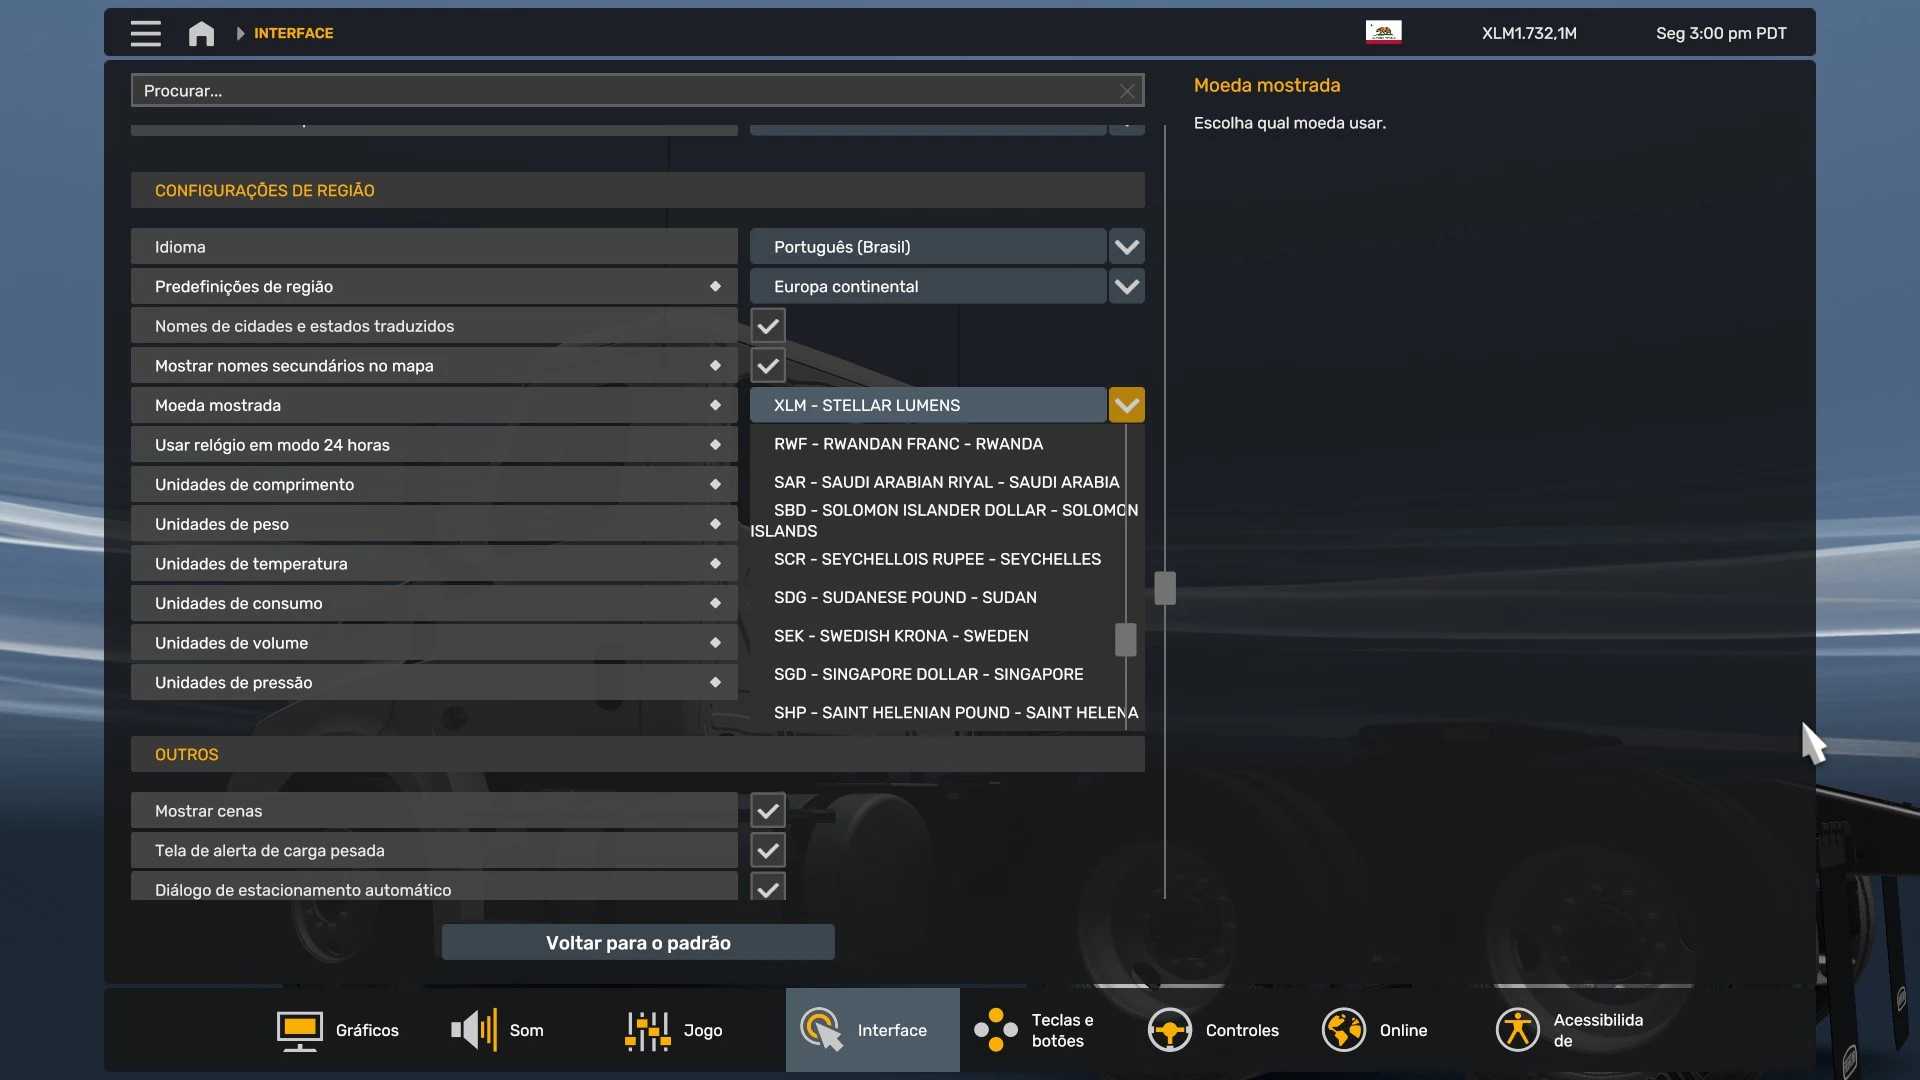Screen dimensions: 1920x1080
Task: Disable the Mostrar cenas checkbox
Action: pos(768,811)
